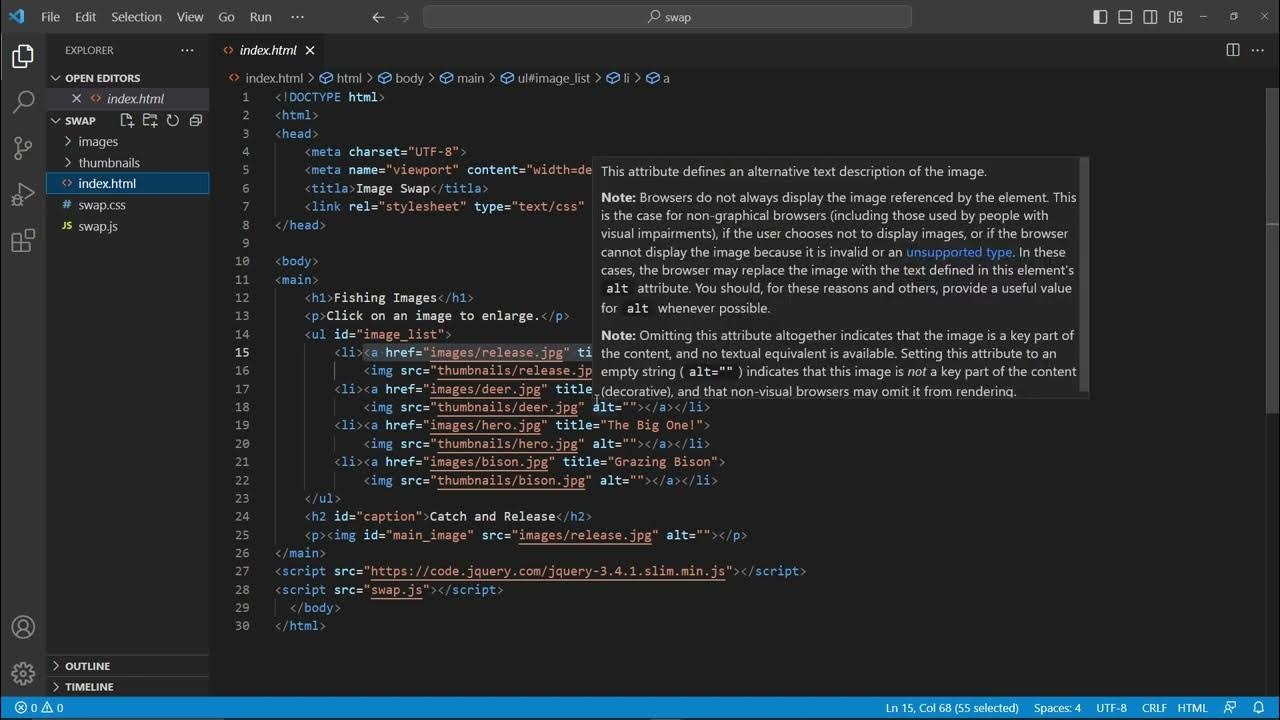This screenshot has width=1280, height=720.
Task: Open the File menu
Action: (50, 17)
